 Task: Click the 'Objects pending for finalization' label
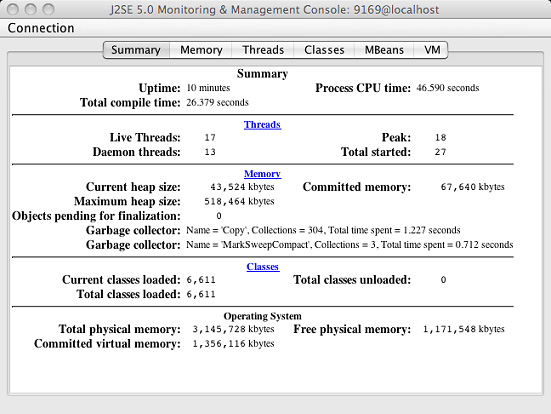coord(96,216)
